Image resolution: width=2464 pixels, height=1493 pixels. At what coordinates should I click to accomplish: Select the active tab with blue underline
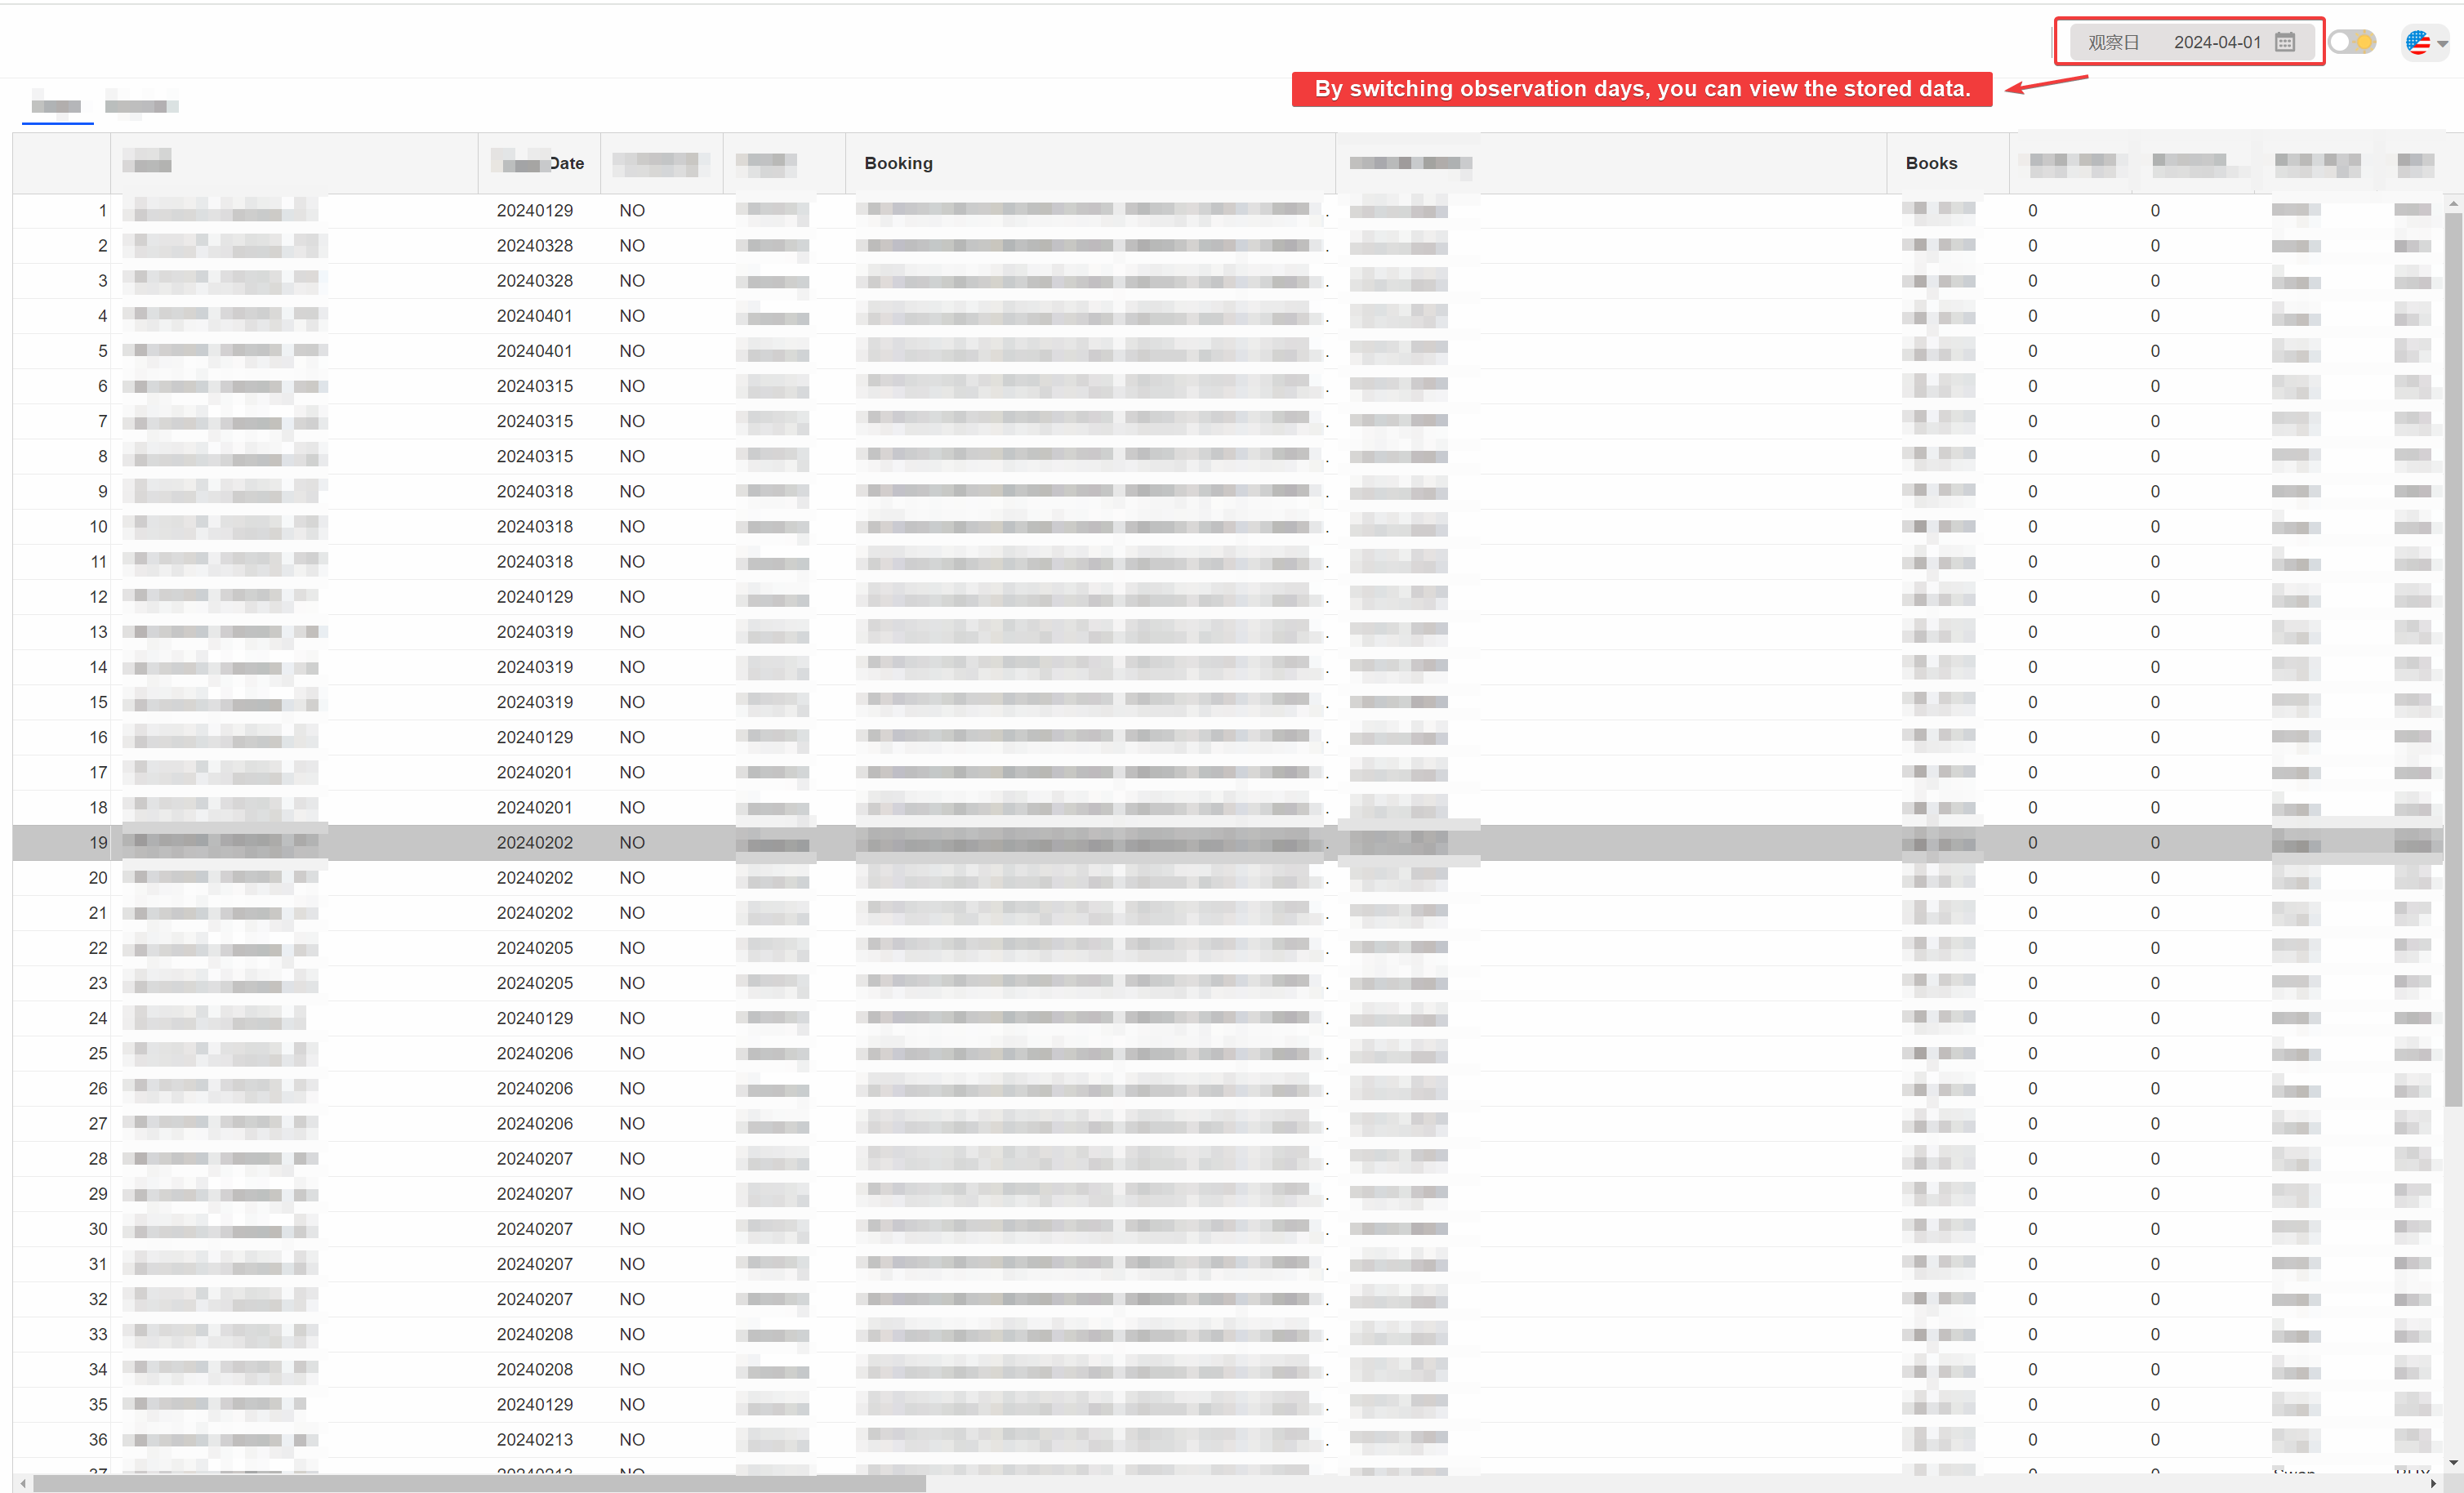(57, 107)
